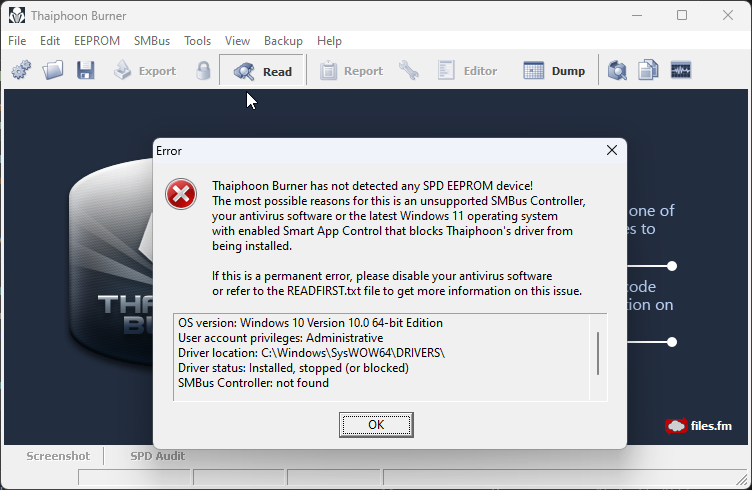This screenshot has height=490, width=752.
Task: Click 'User account privileges: Administrative' line
Action: tap(281, 338)
